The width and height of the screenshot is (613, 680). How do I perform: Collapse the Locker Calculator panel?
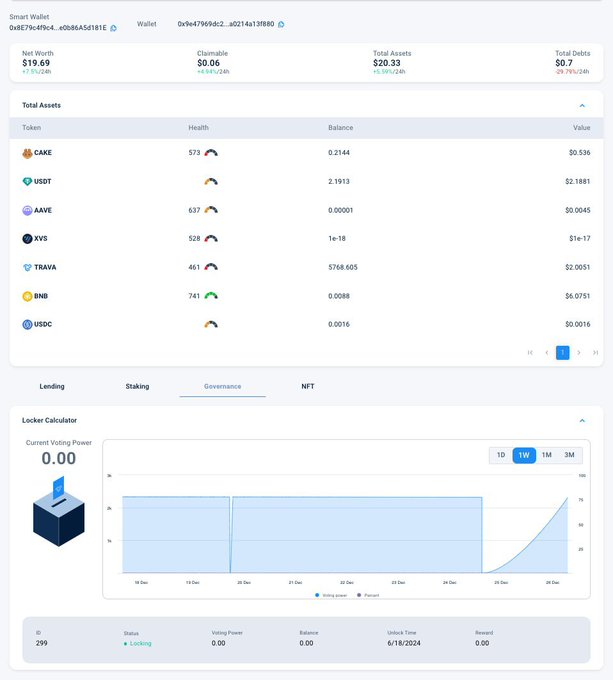coord(582,421)
